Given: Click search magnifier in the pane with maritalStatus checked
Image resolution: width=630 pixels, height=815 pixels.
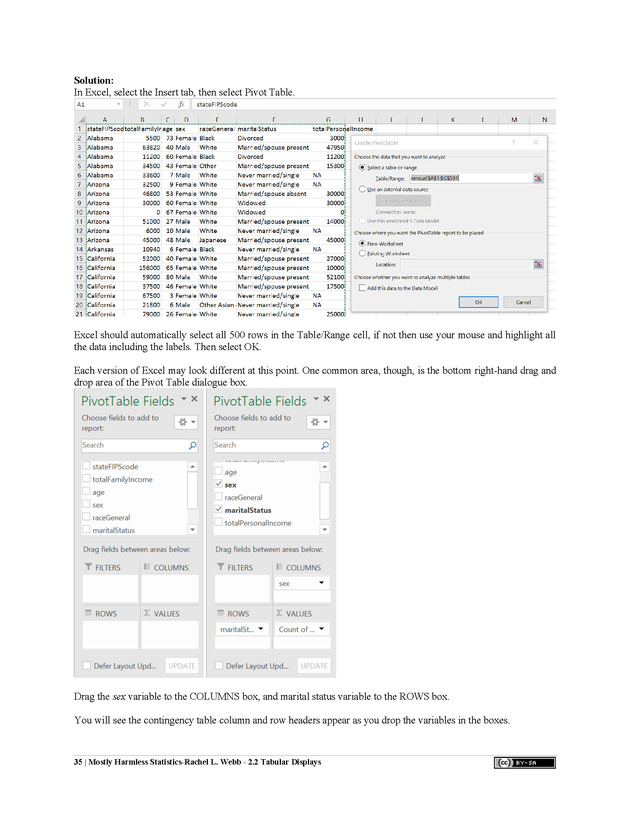Looking at the screenshot, I should click(325, 445).
